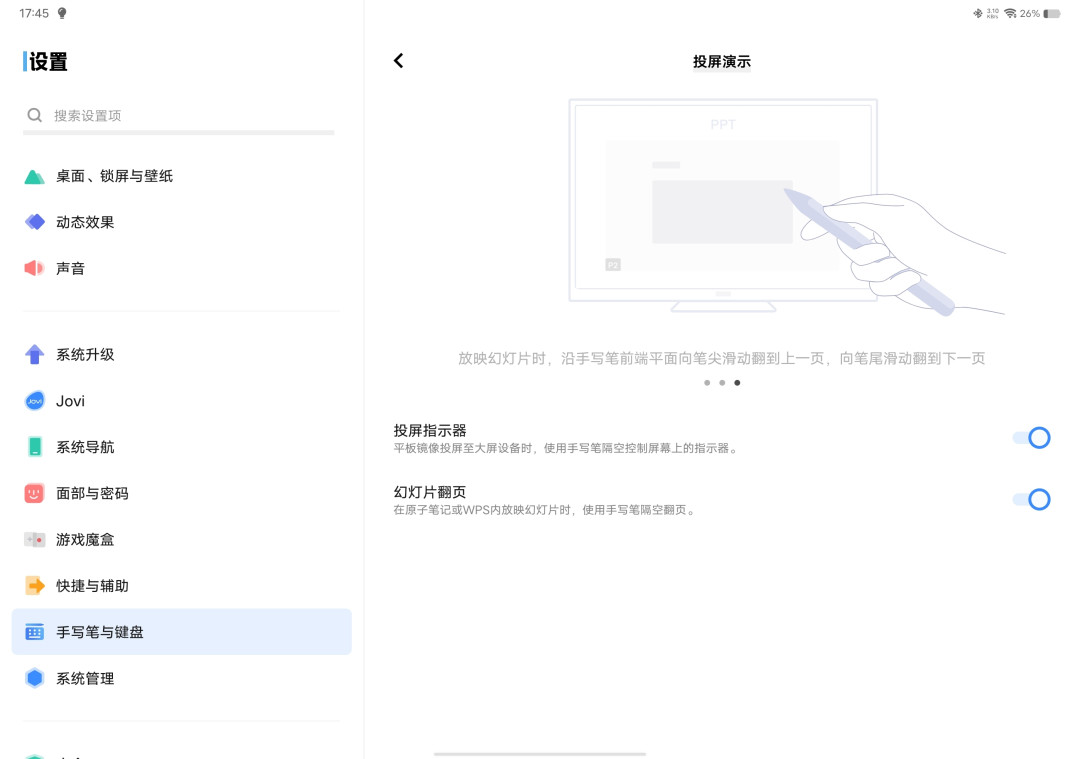The image size is (1080, 759).
Task: Open 系统升级 settings
Action: tap(182, 355)
